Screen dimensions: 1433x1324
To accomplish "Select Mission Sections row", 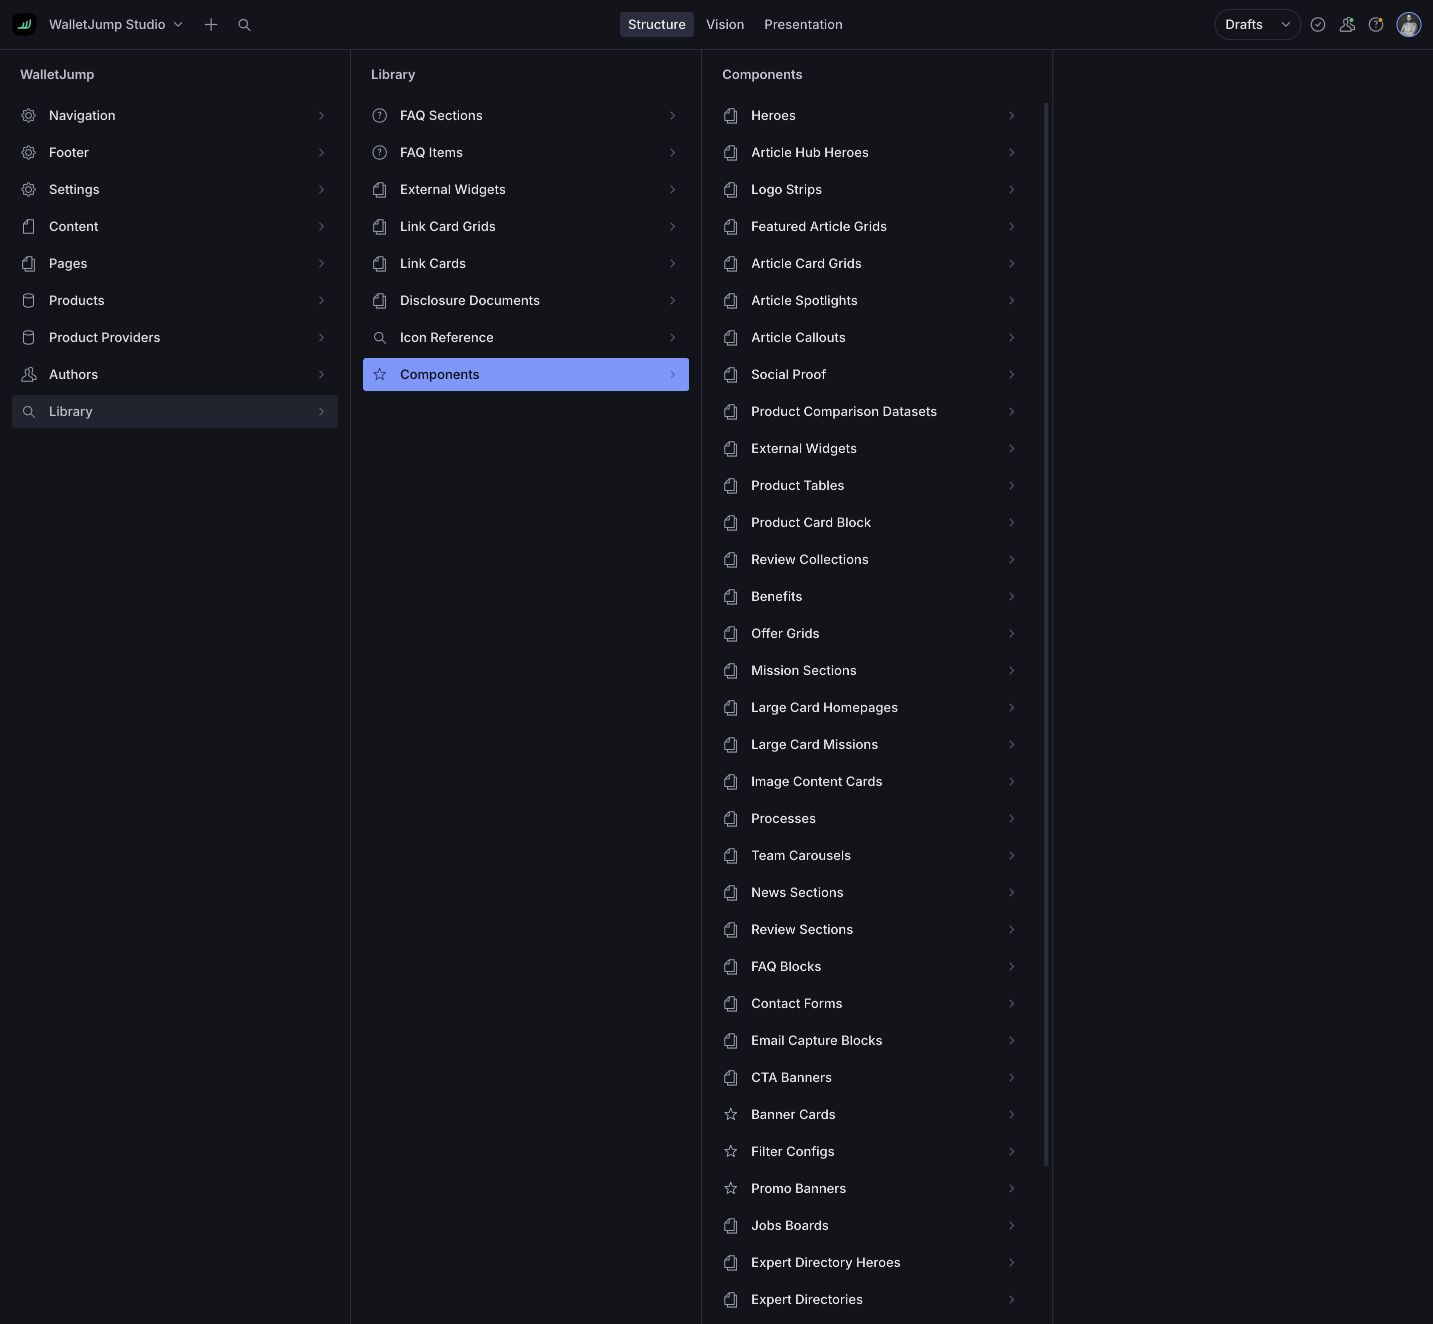I will [x=871, y=670].
